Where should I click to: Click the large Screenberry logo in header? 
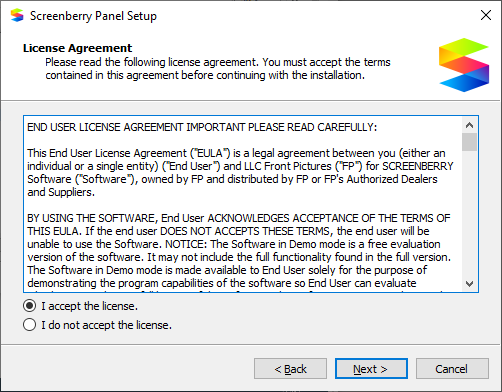click(464, 65)
